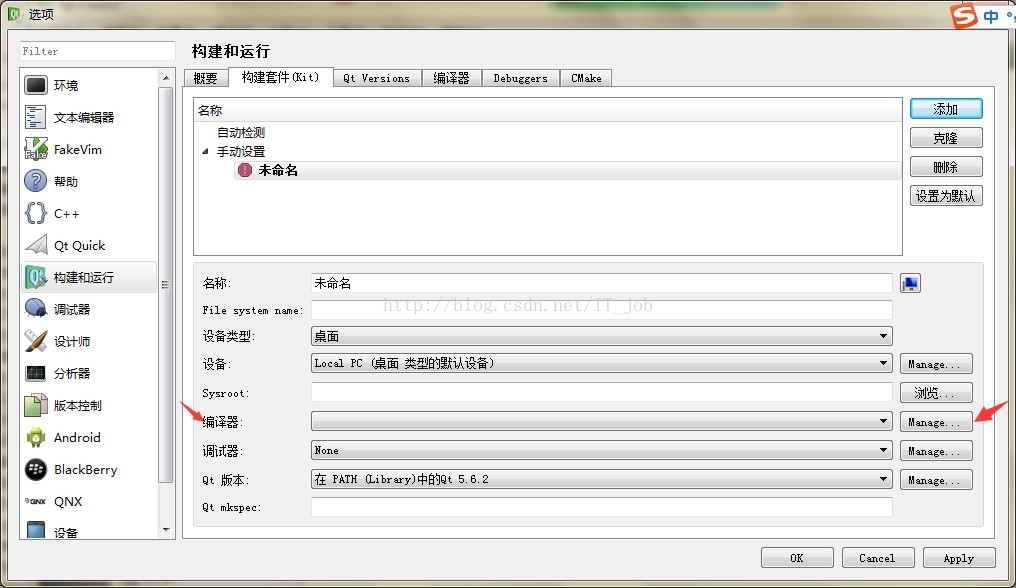Collapse the 手动设置 tree node
Image resolution: width=1016 pixels, height=588 pixels.
coord(205,151)
